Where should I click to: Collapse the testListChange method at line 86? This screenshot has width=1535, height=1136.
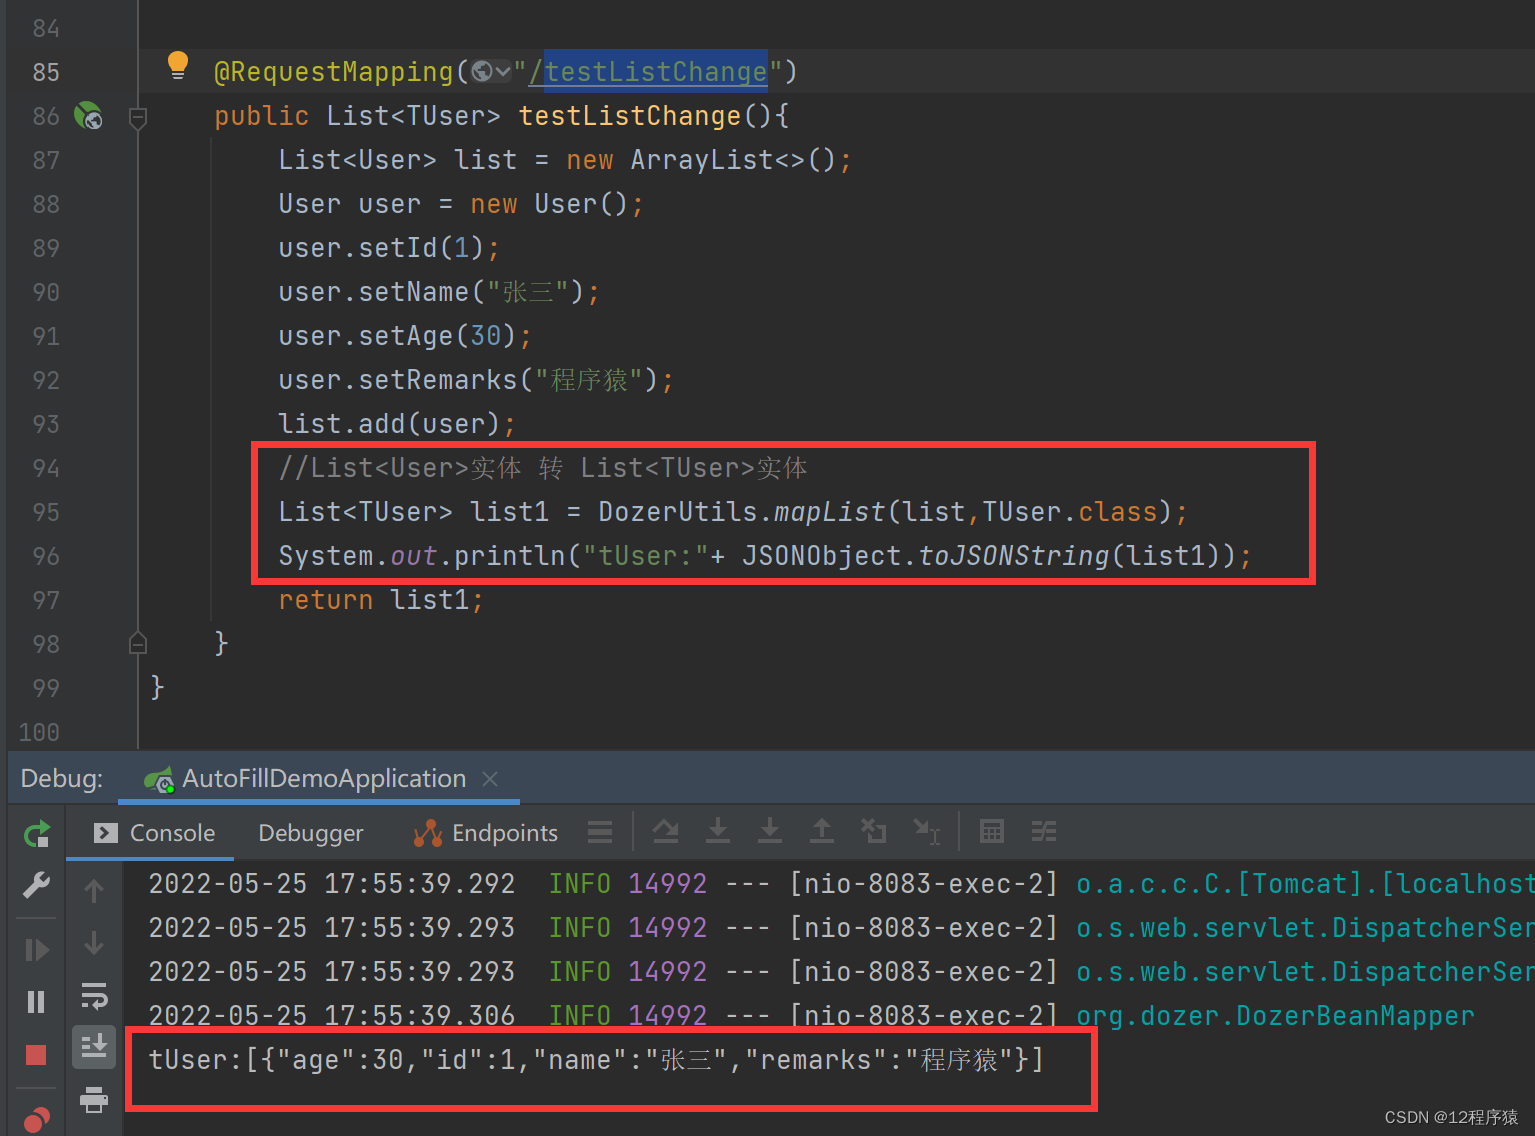(139, 118)
